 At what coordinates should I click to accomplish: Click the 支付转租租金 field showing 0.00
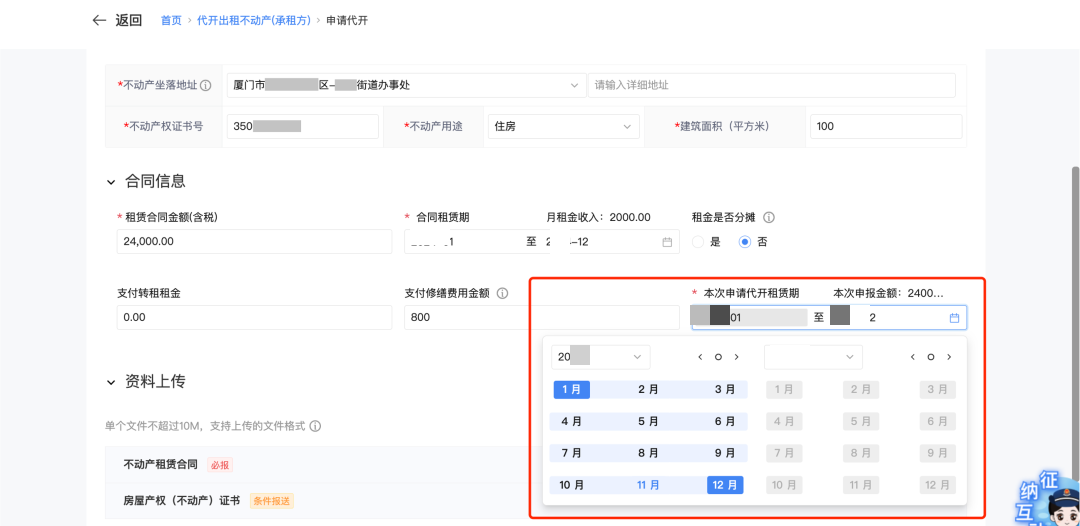[255, 317]
